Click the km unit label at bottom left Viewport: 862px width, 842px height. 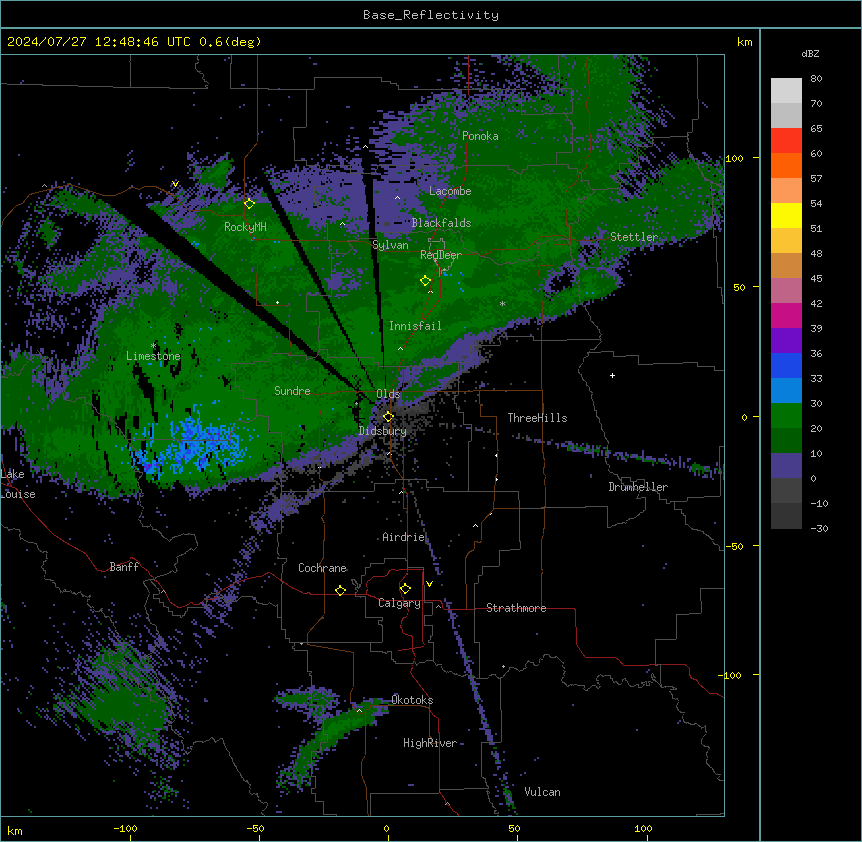click(x=15, y=831)
